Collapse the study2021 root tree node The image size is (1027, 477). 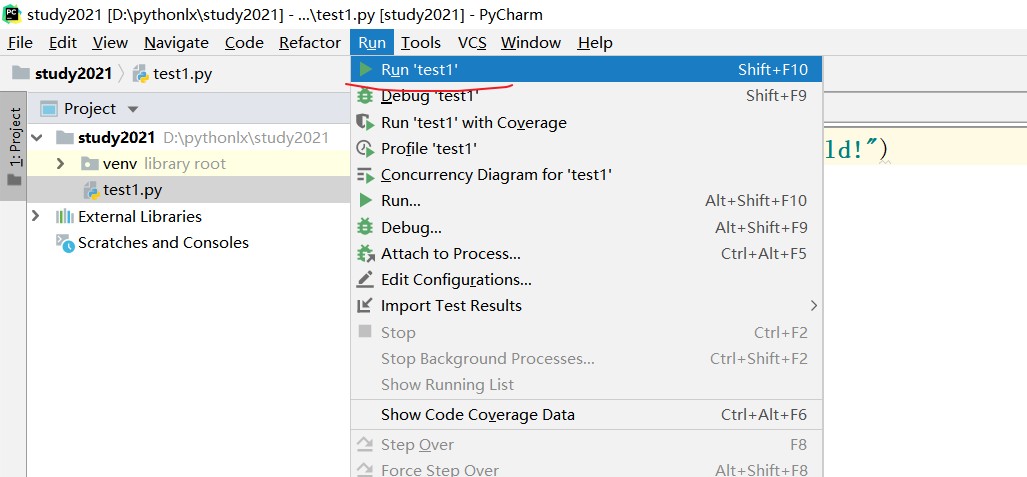pyautogui.click(x=37, y=138)
